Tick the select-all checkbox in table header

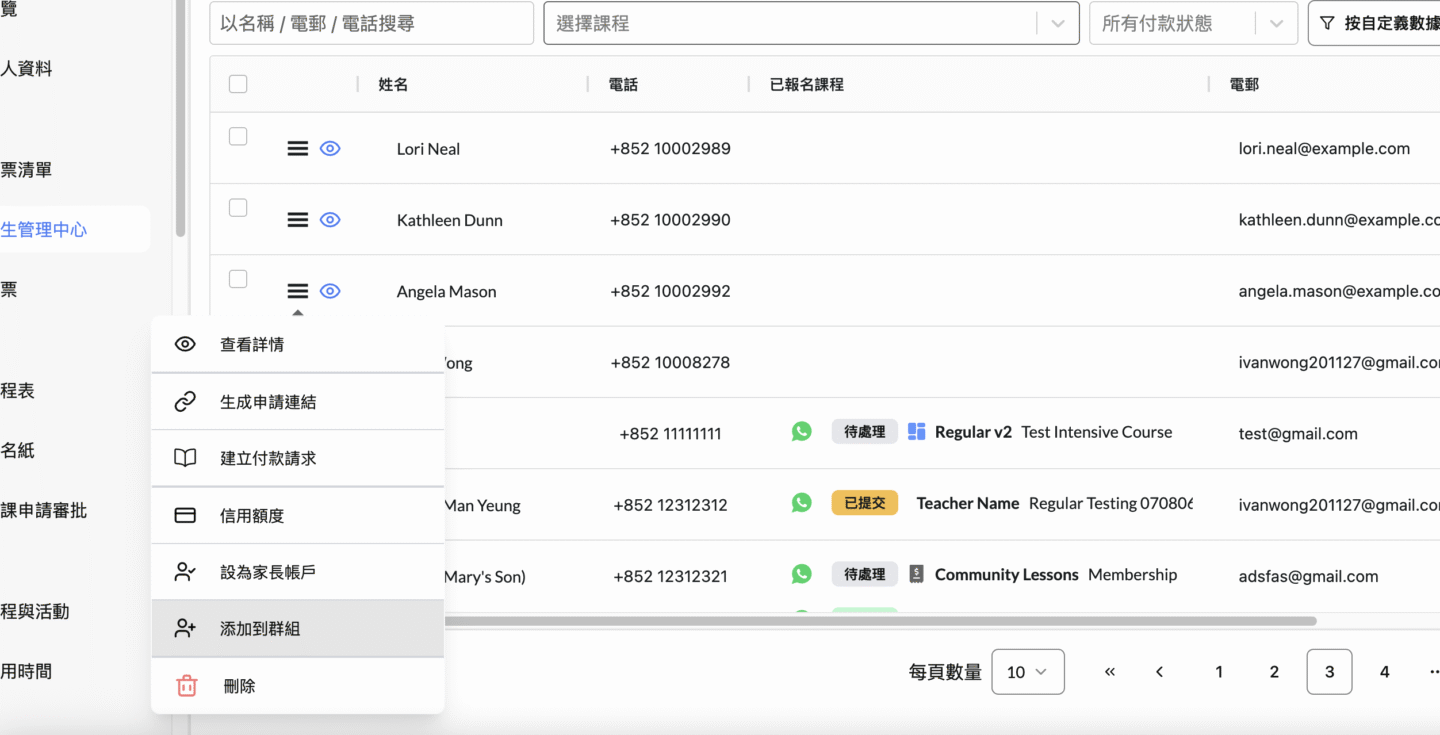click(238, 84)
